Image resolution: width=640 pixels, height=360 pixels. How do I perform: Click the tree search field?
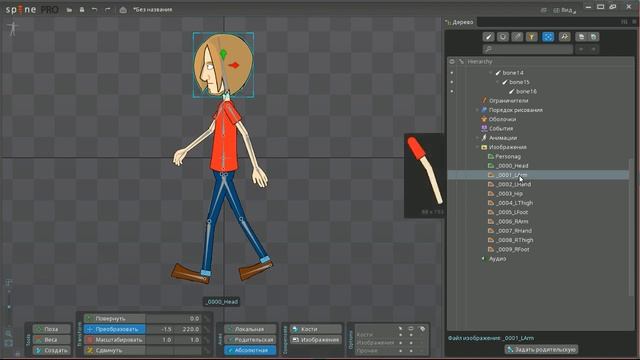coord(528,49)
